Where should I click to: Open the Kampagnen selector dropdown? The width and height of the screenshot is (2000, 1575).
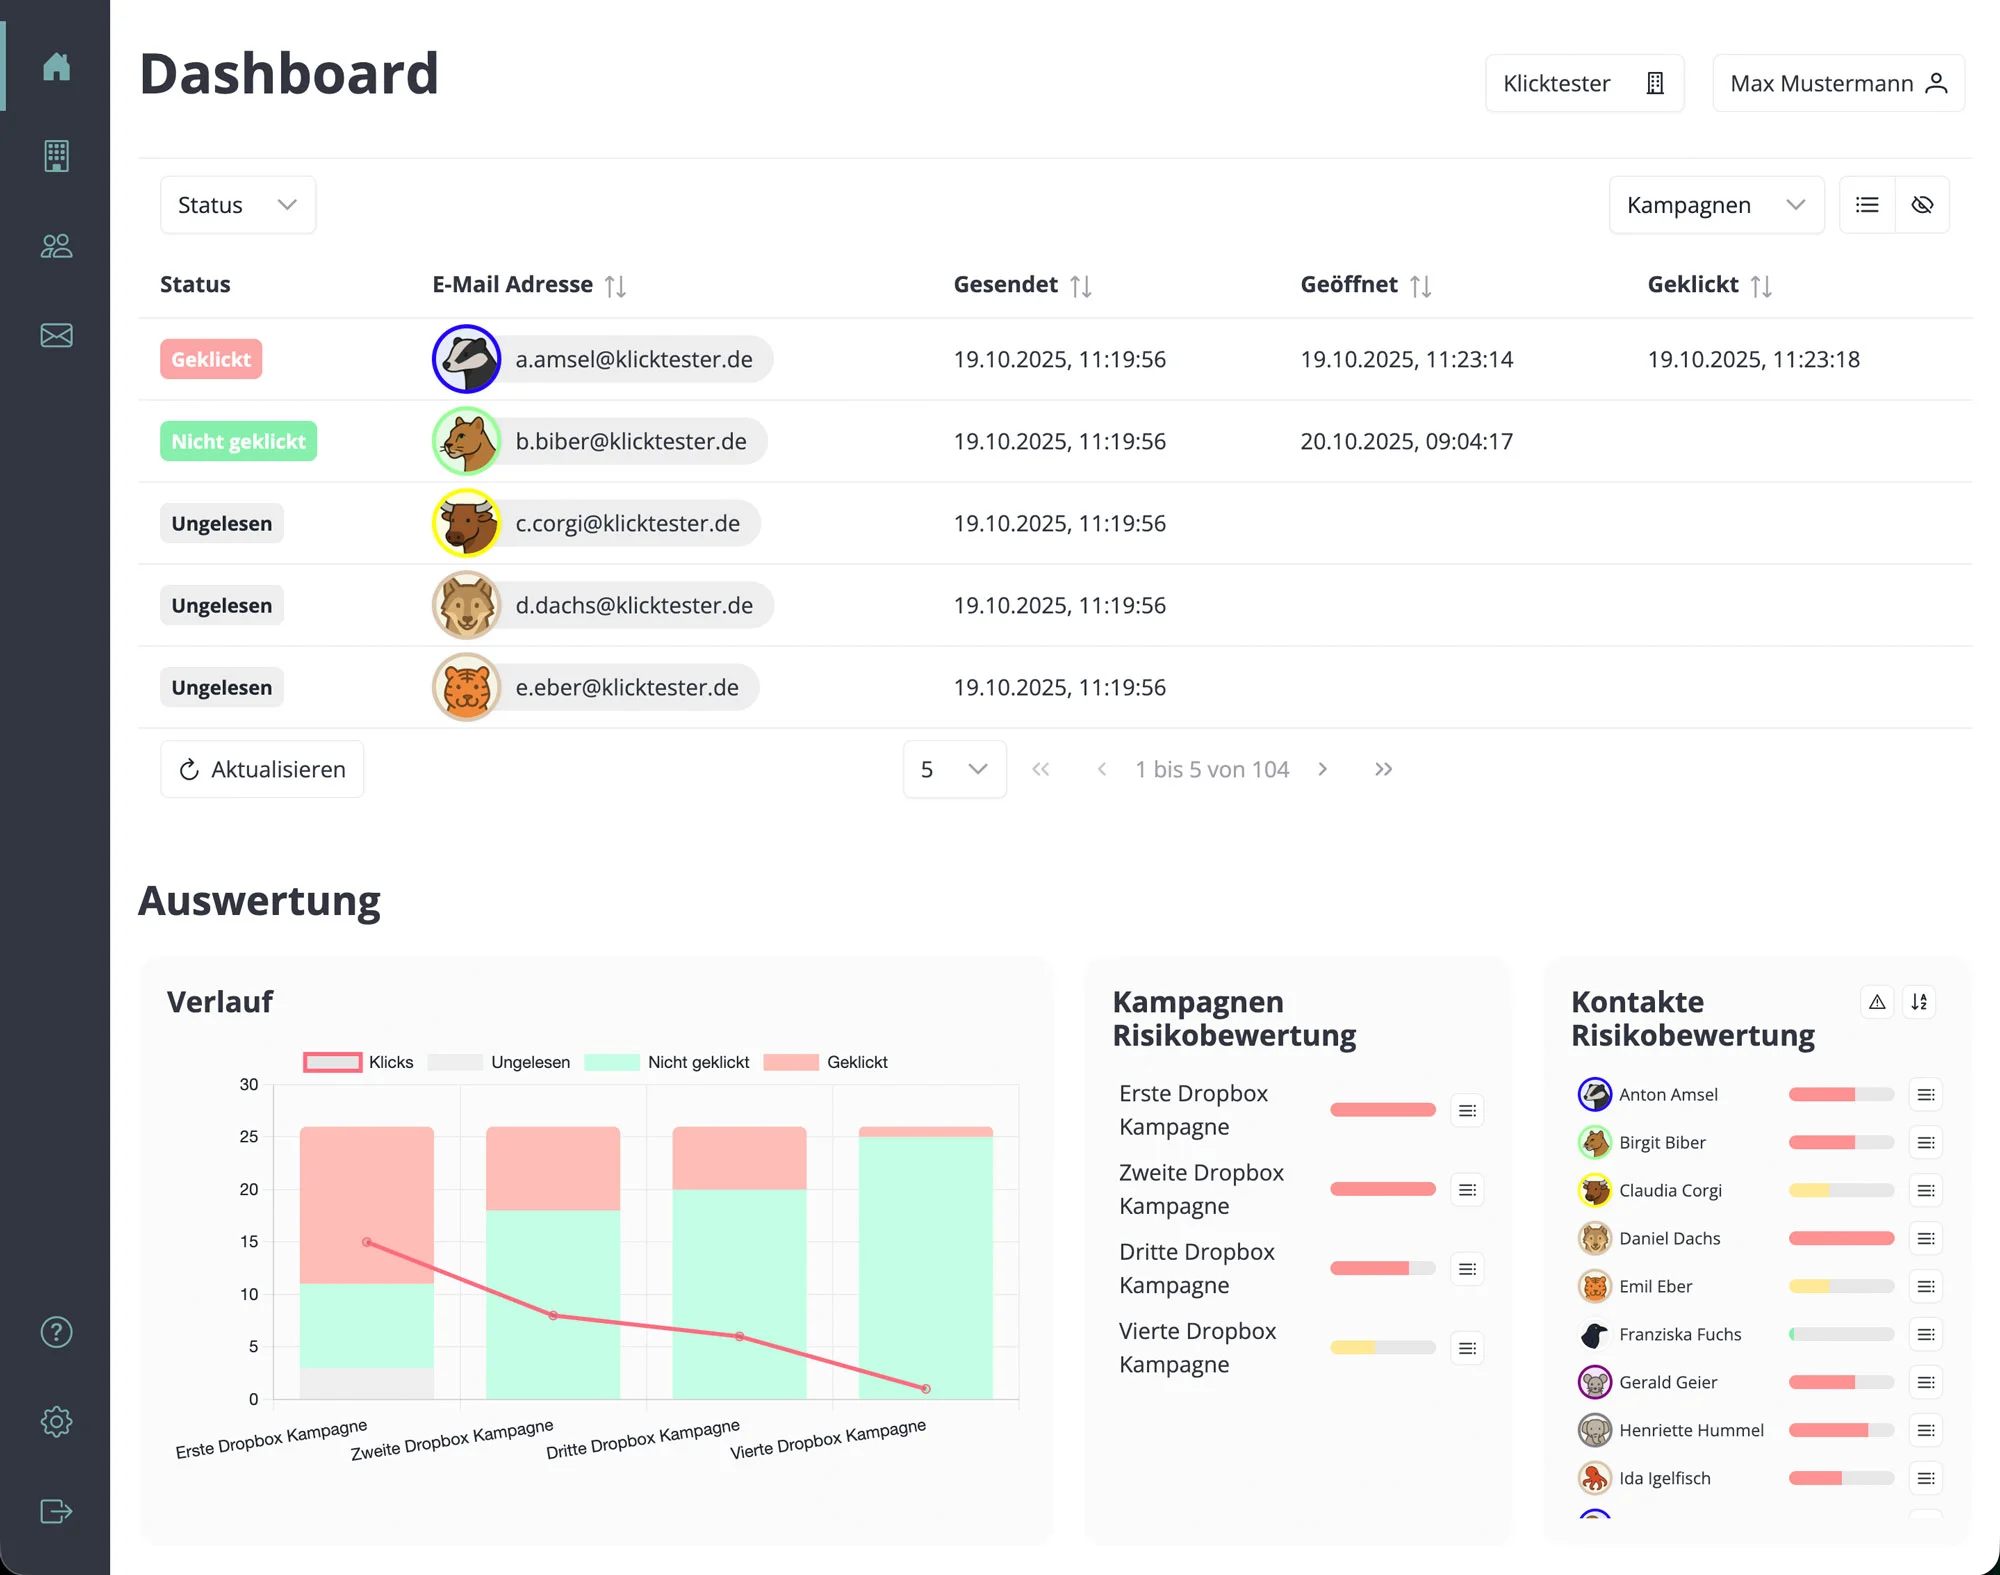point(1716,204)
